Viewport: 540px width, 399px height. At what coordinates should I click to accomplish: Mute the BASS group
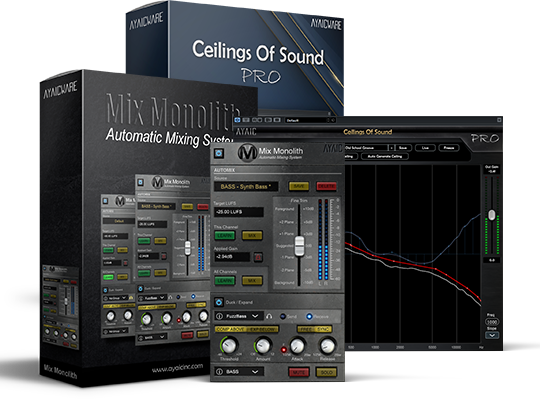(299, 372)
